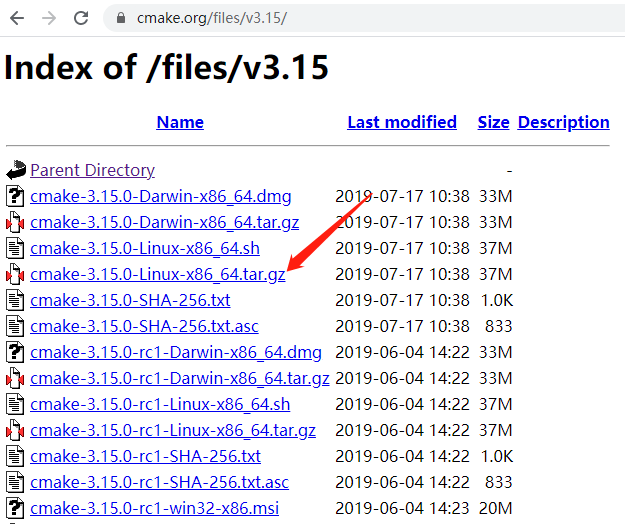Download cmake-3.15.0-Darwin-x86_64.tar.gz
This screenshot has height=524, width=625.
(x=165, y=222)
